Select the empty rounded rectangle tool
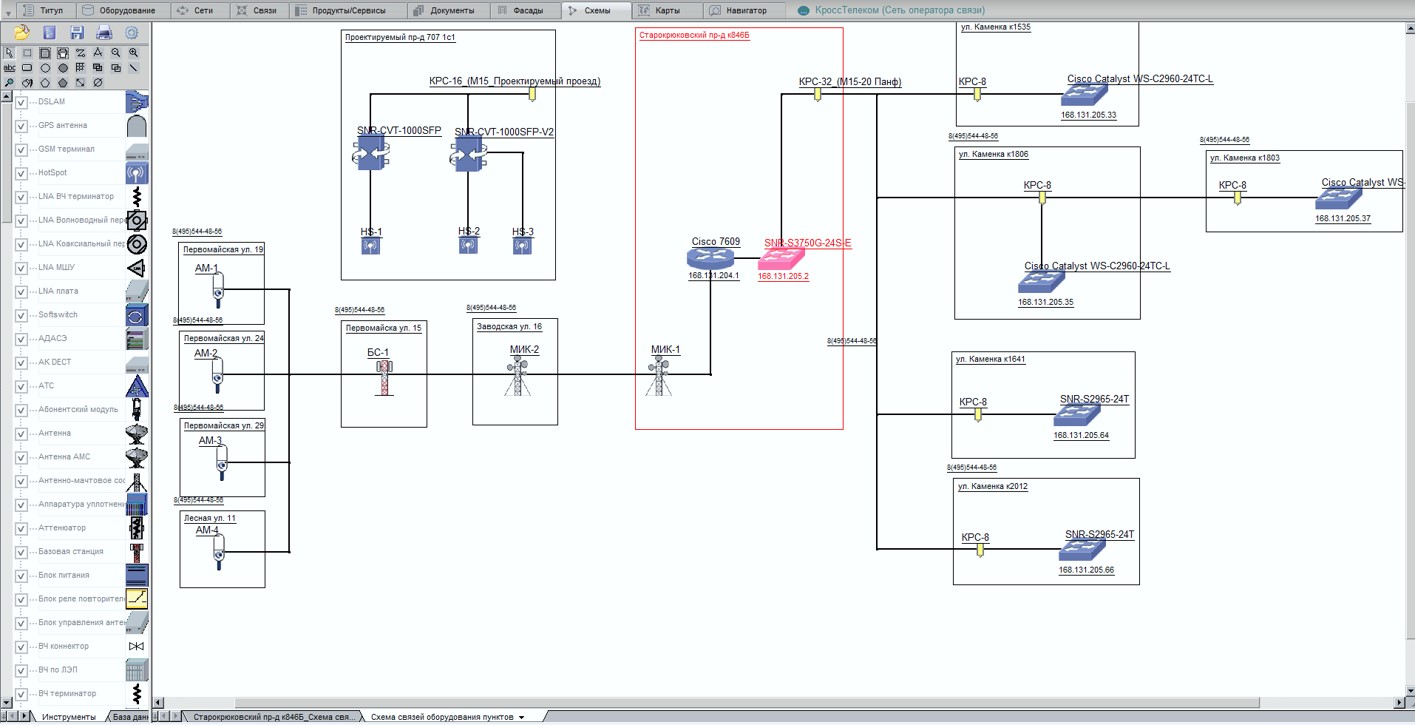Image resolution: width=1415 pixels, height=725 pixels. (x=27, y=68)
